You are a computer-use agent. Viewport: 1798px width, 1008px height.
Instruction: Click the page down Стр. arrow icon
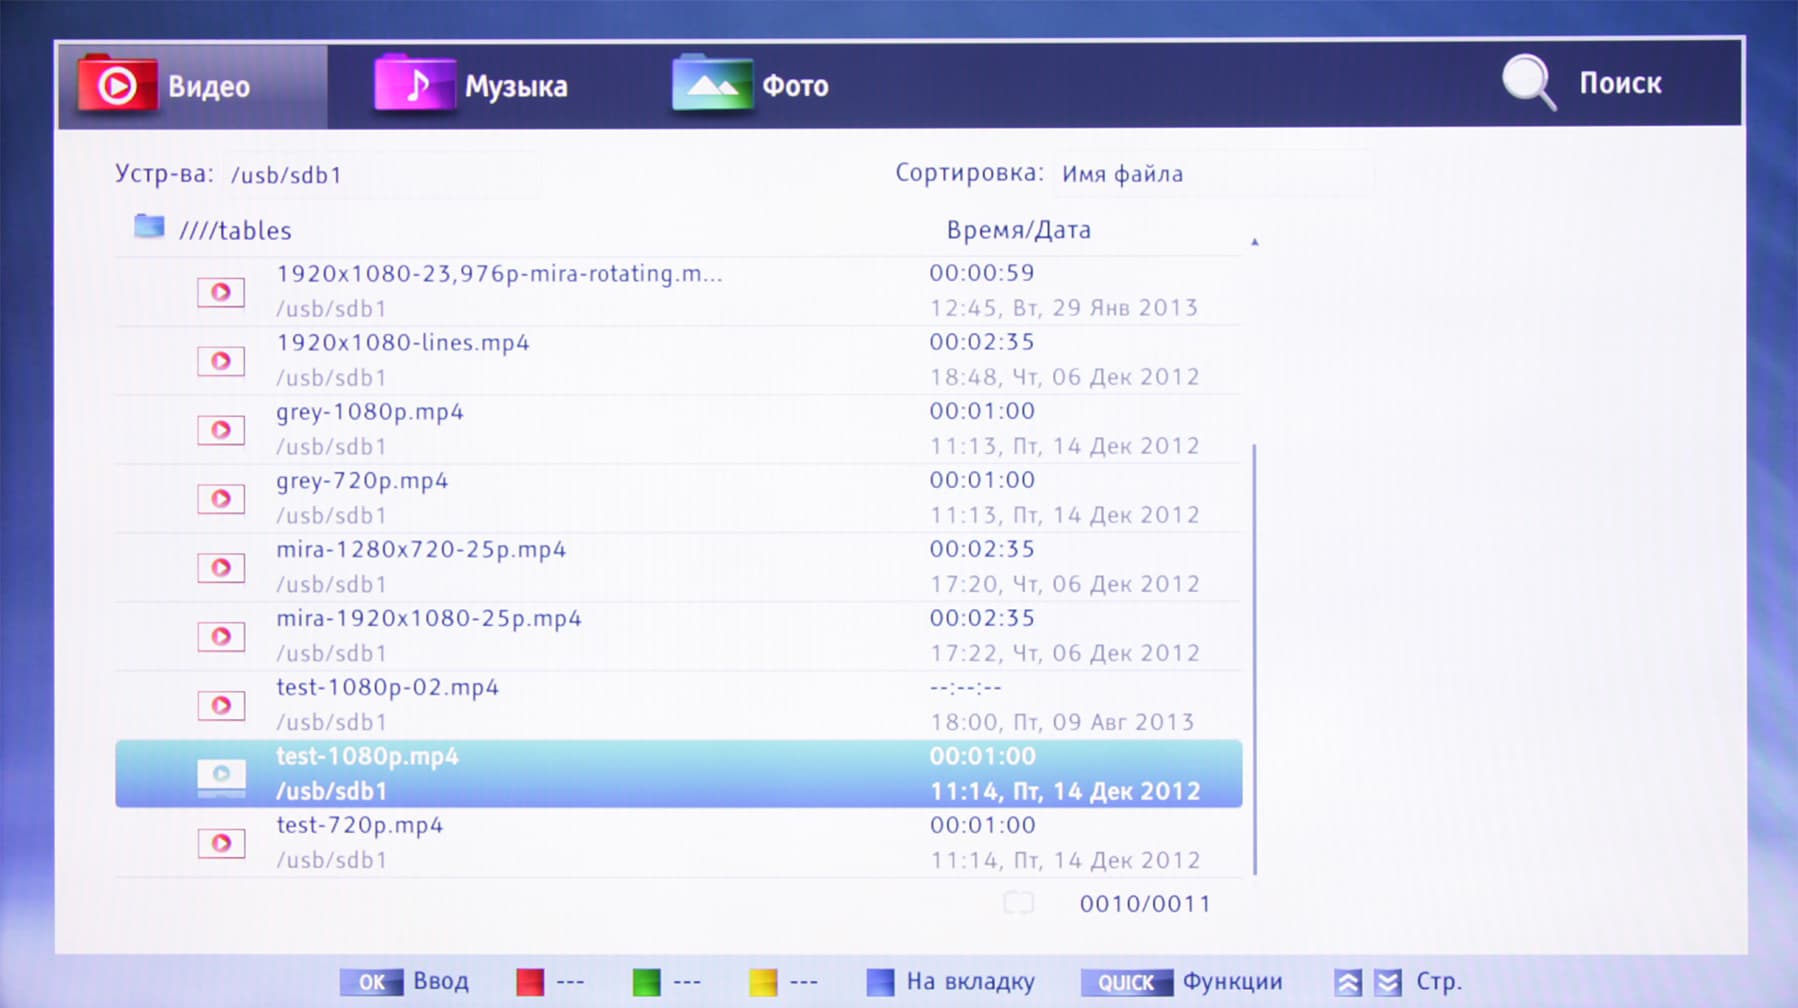click(x=1388, y=983)
